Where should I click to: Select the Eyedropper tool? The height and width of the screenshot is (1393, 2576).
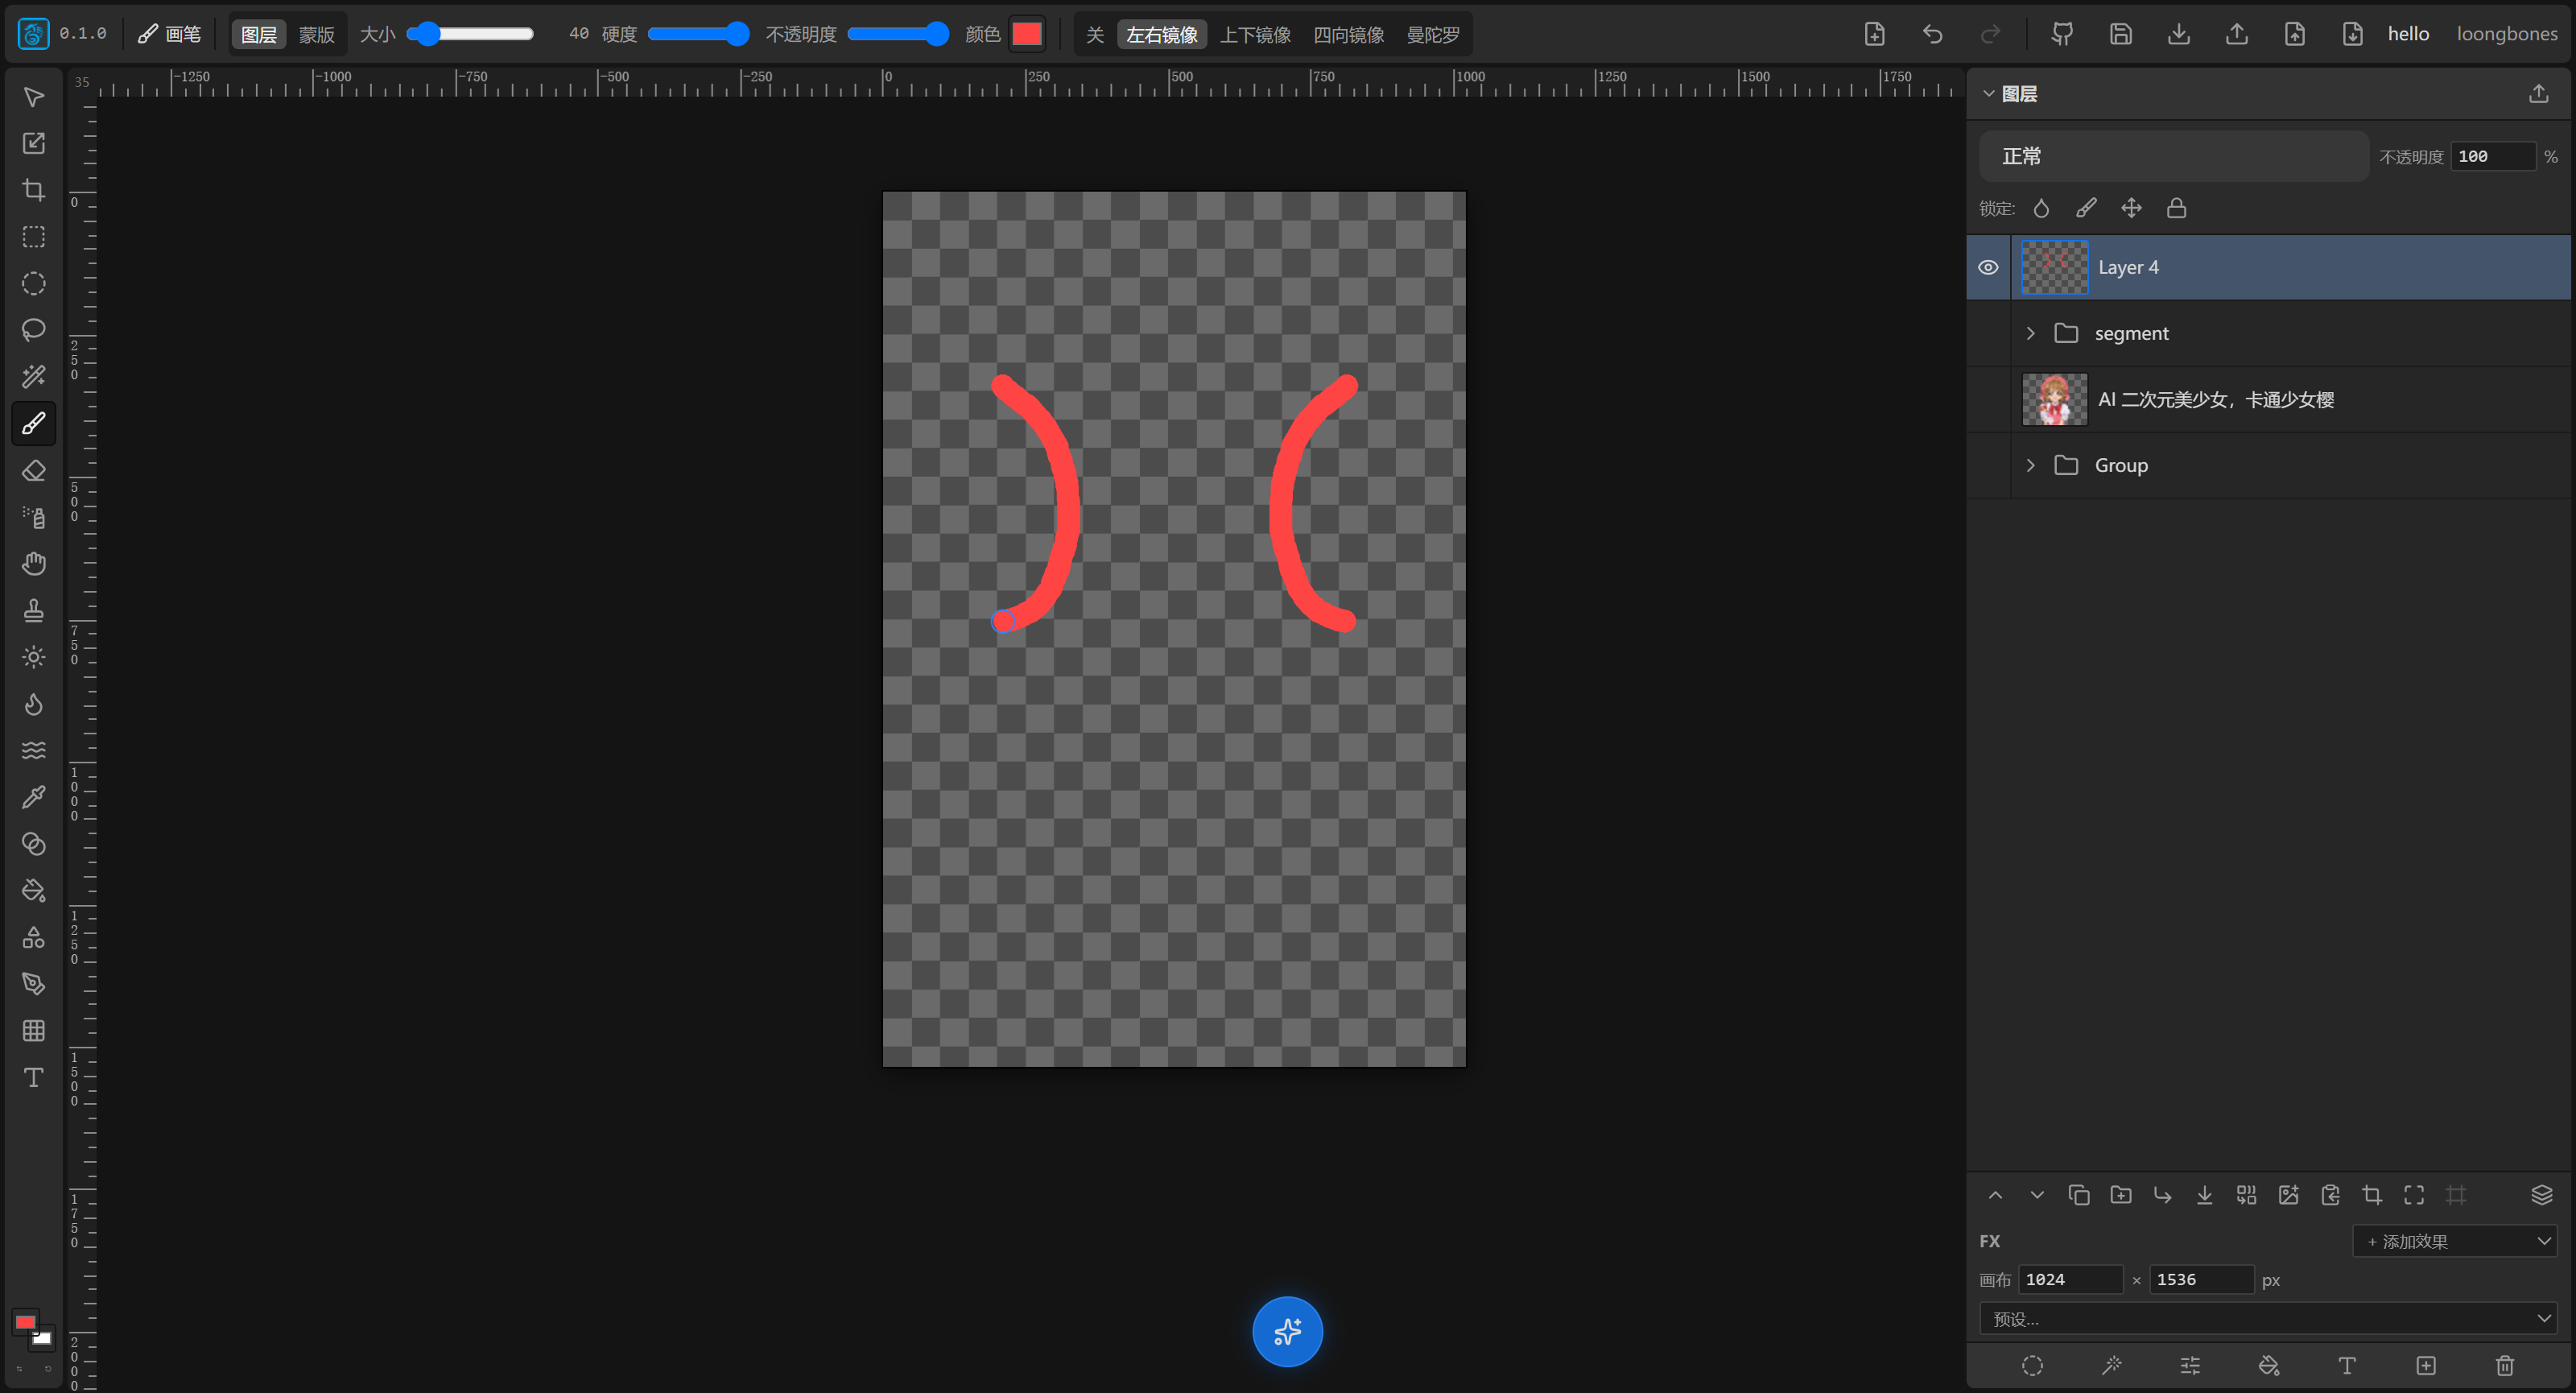(33, 797)
